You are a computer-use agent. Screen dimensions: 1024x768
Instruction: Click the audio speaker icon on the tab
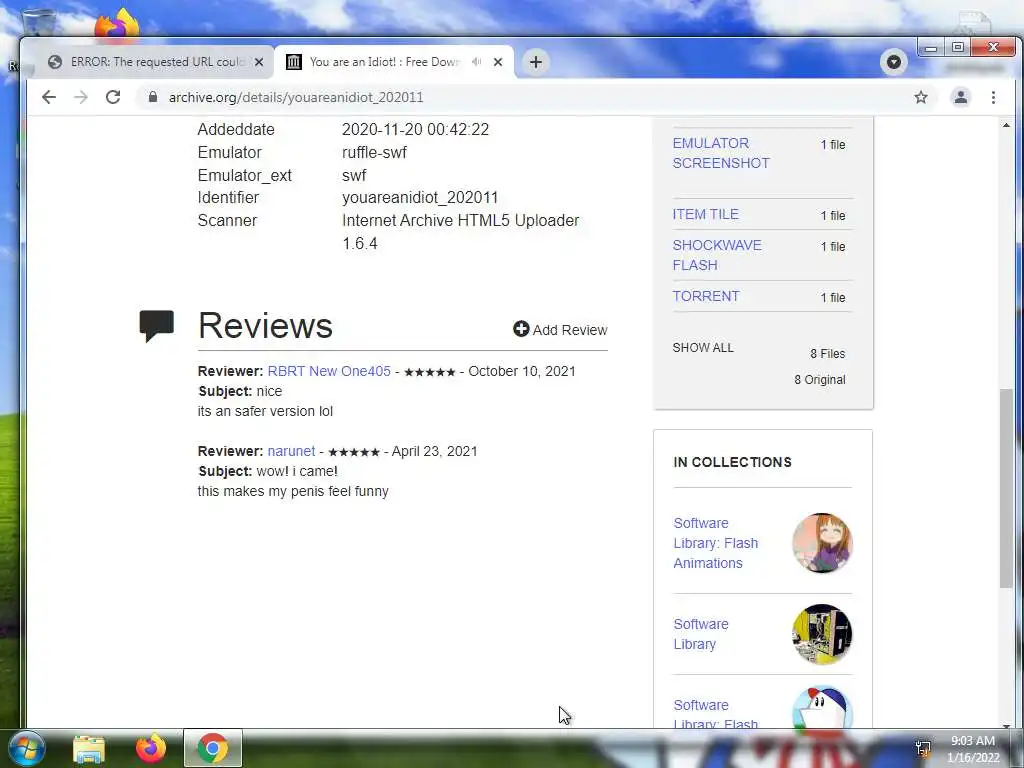pyautogui.click(x=477, y=62)
